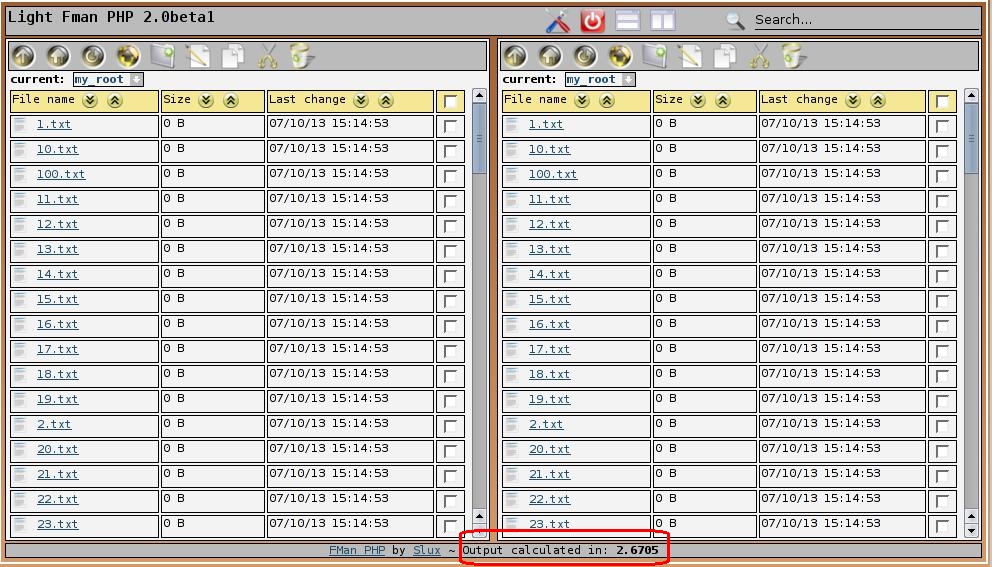This screenshot has width=992, height=567.
Task: Open 20.txt in the left panel
Action: [58, 450]
